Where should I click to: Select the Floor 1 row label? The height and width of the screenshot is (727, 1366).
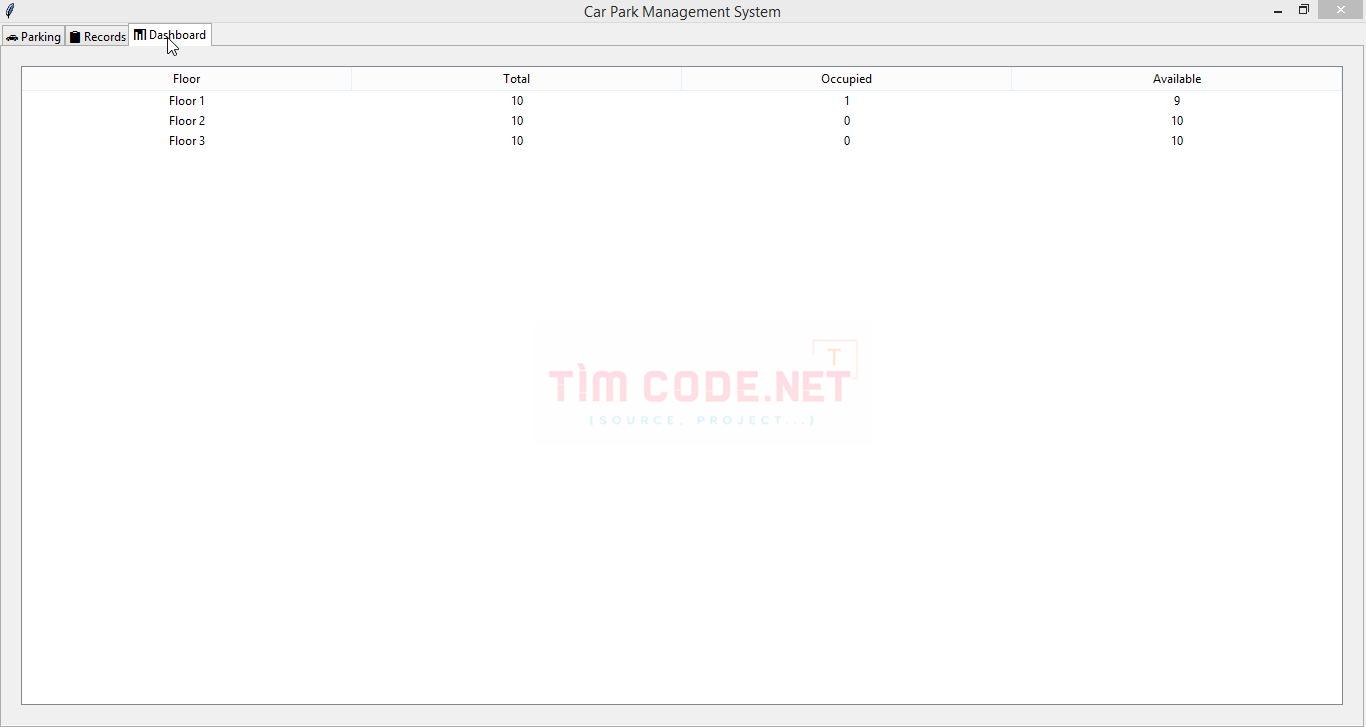click(187, 101)
